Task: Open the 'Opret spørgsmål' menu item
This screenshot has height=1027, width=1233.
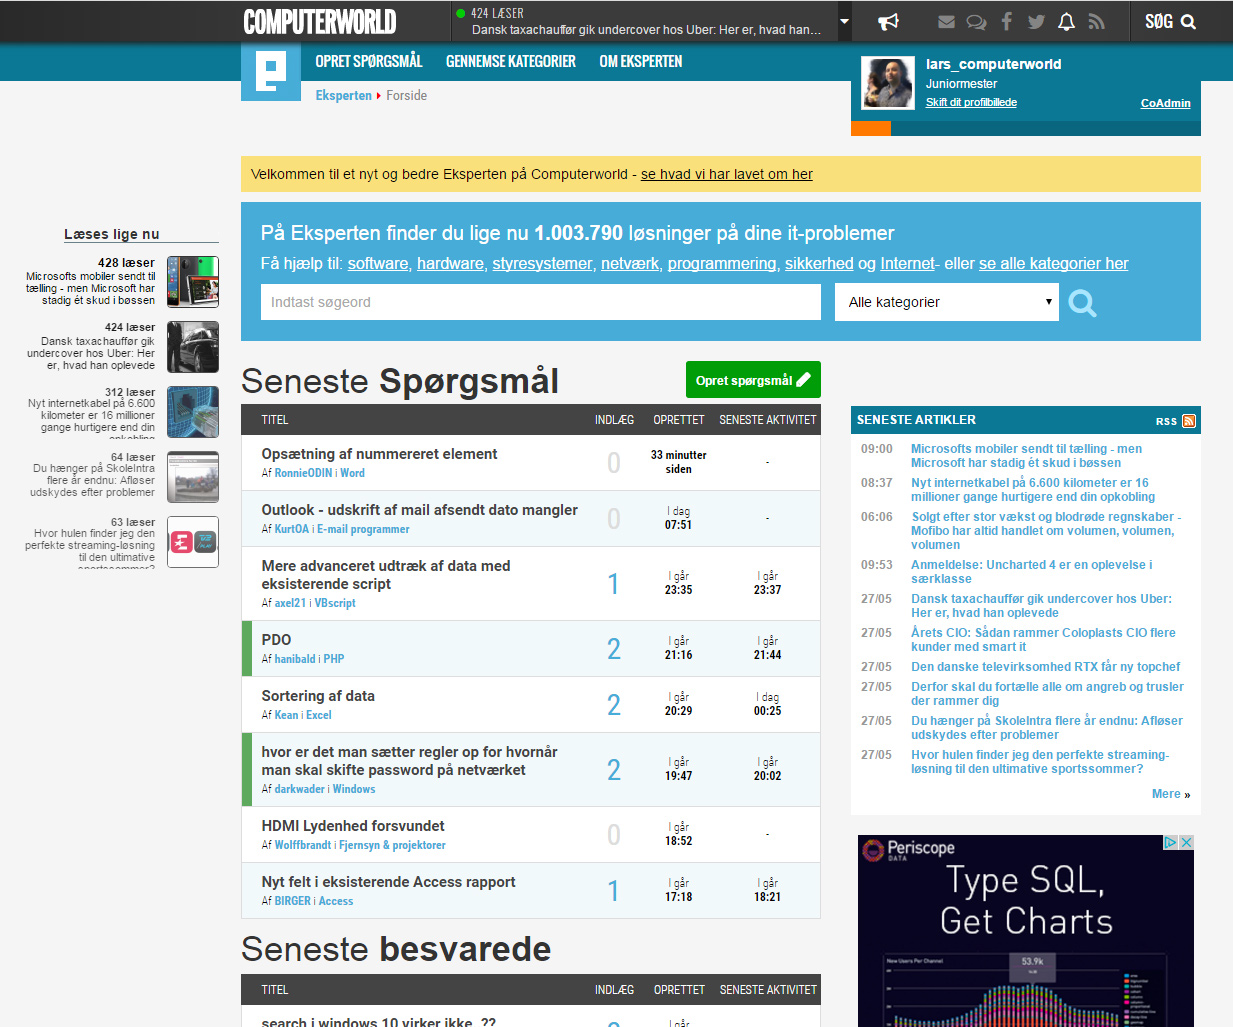Action: 368,62
